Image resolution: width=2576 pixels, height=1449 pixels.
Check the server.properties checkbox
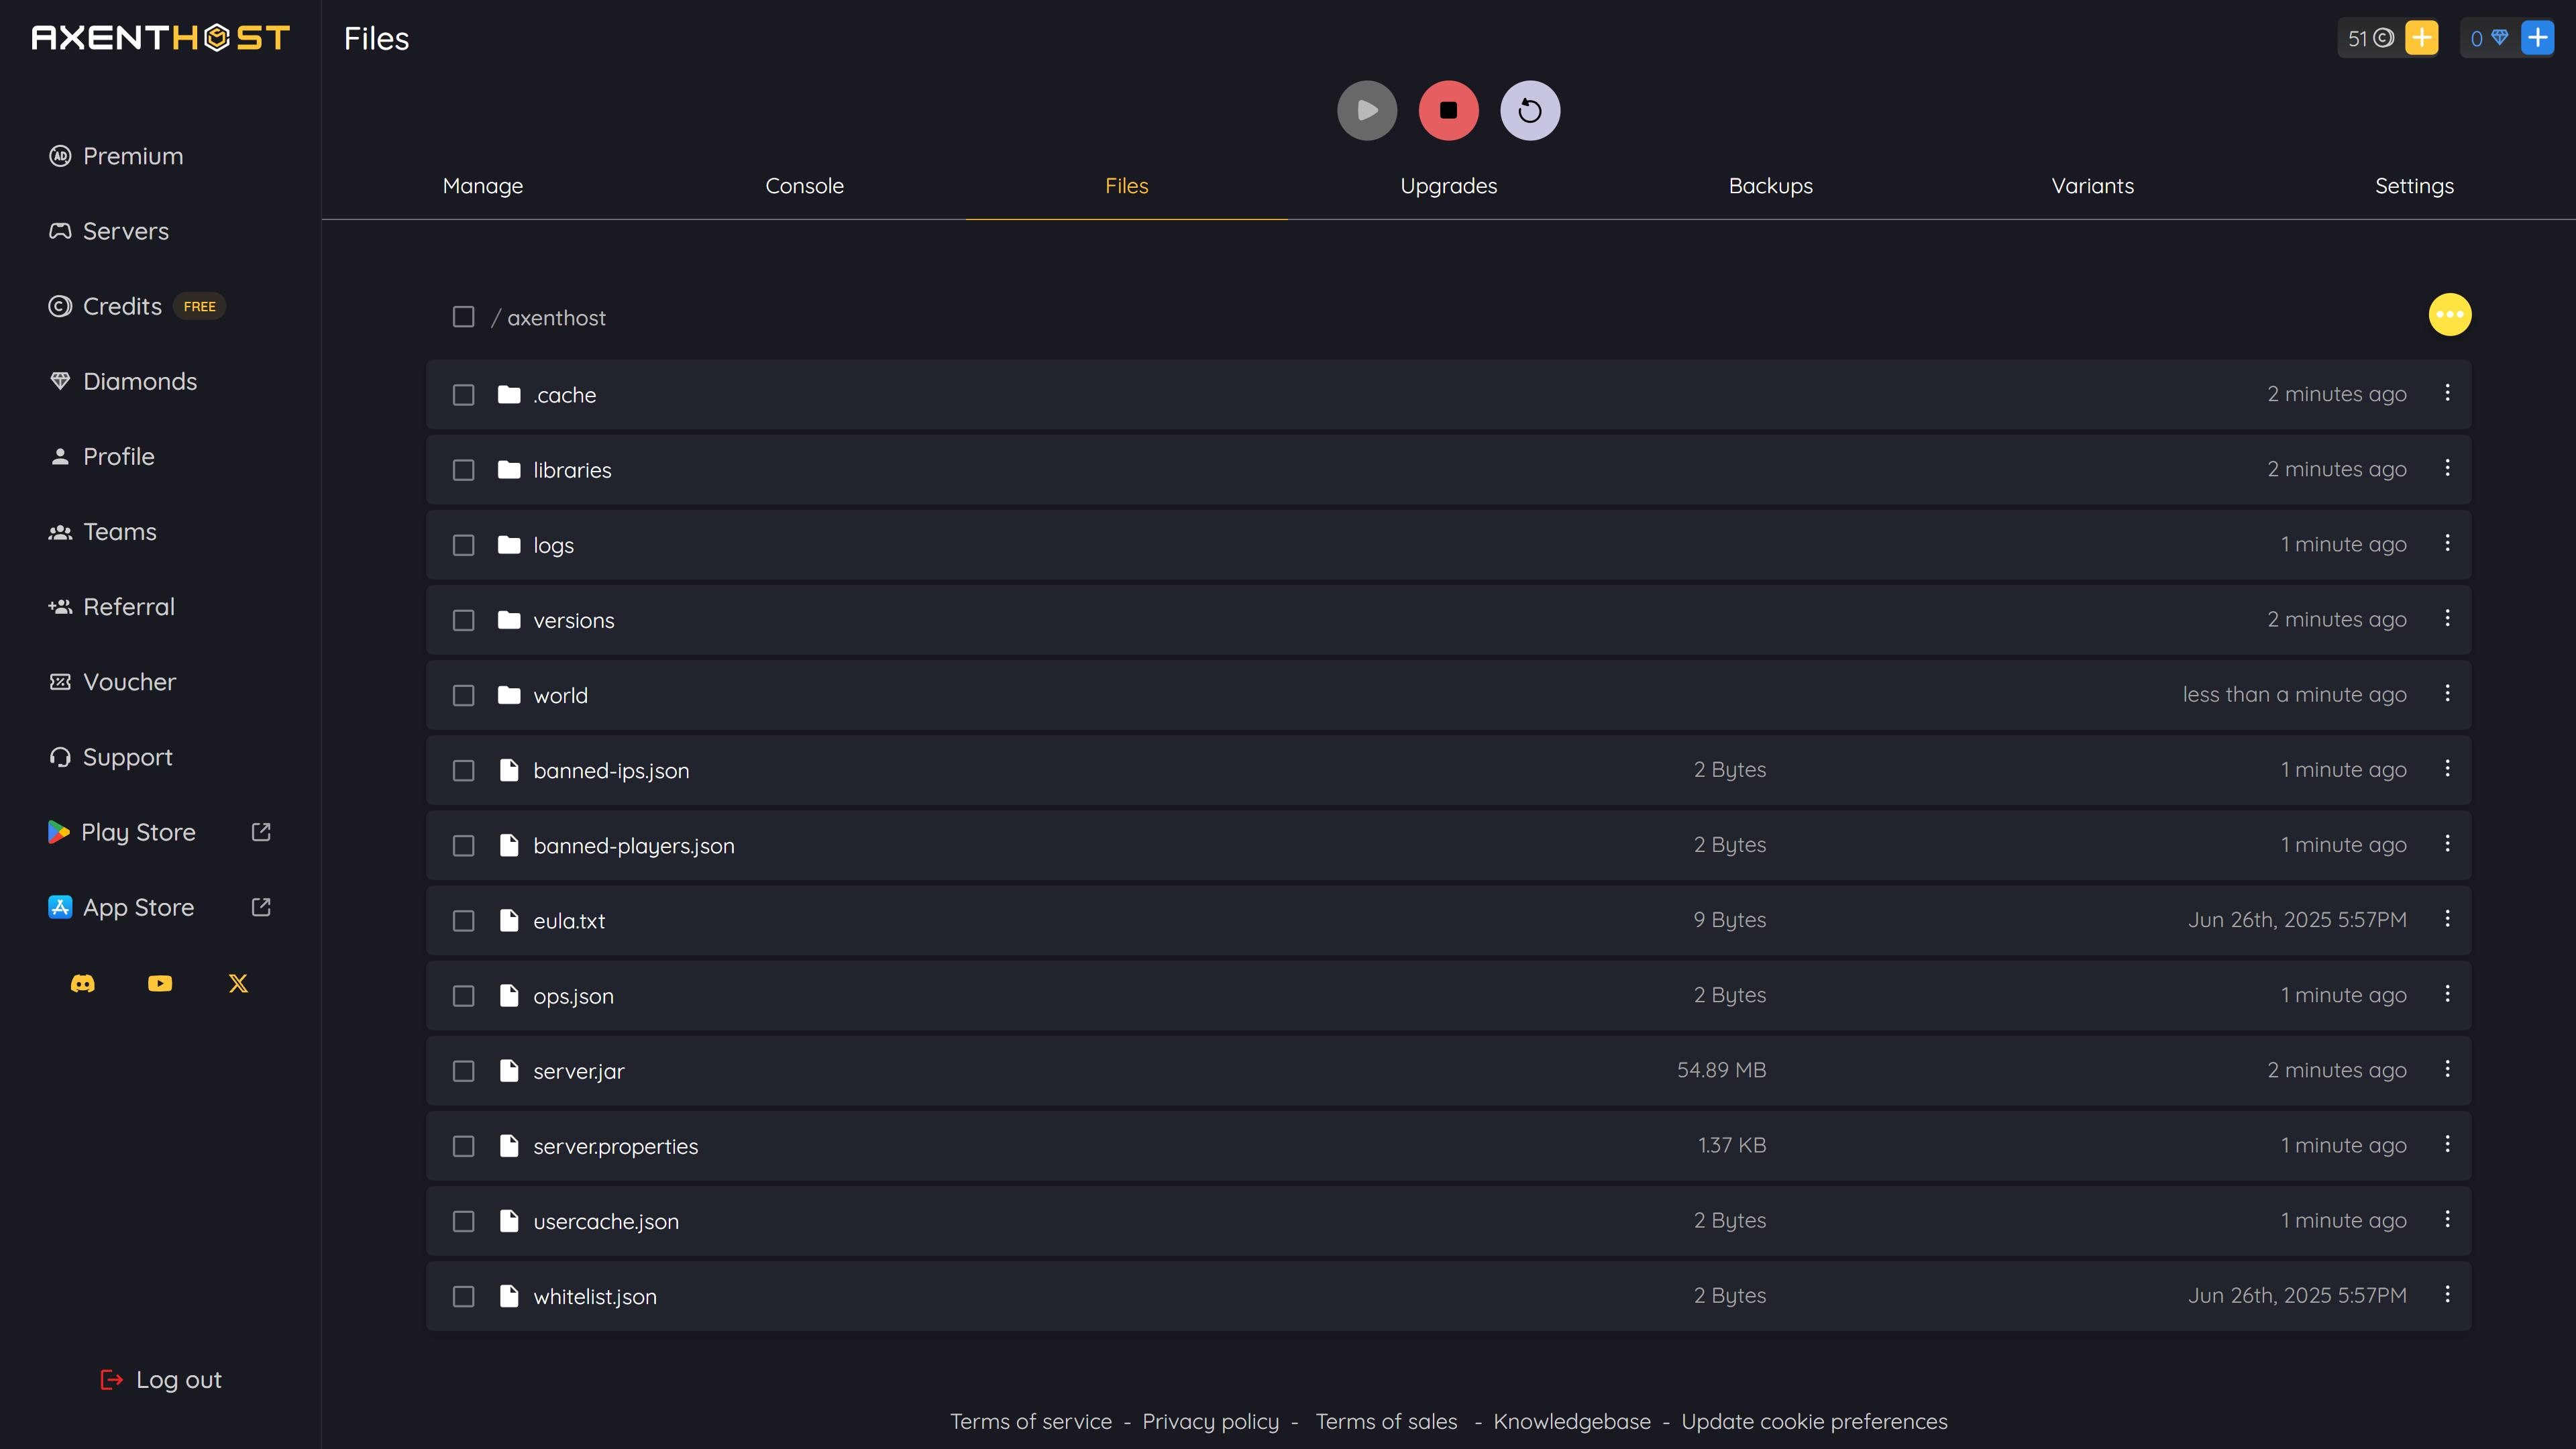463,1146
